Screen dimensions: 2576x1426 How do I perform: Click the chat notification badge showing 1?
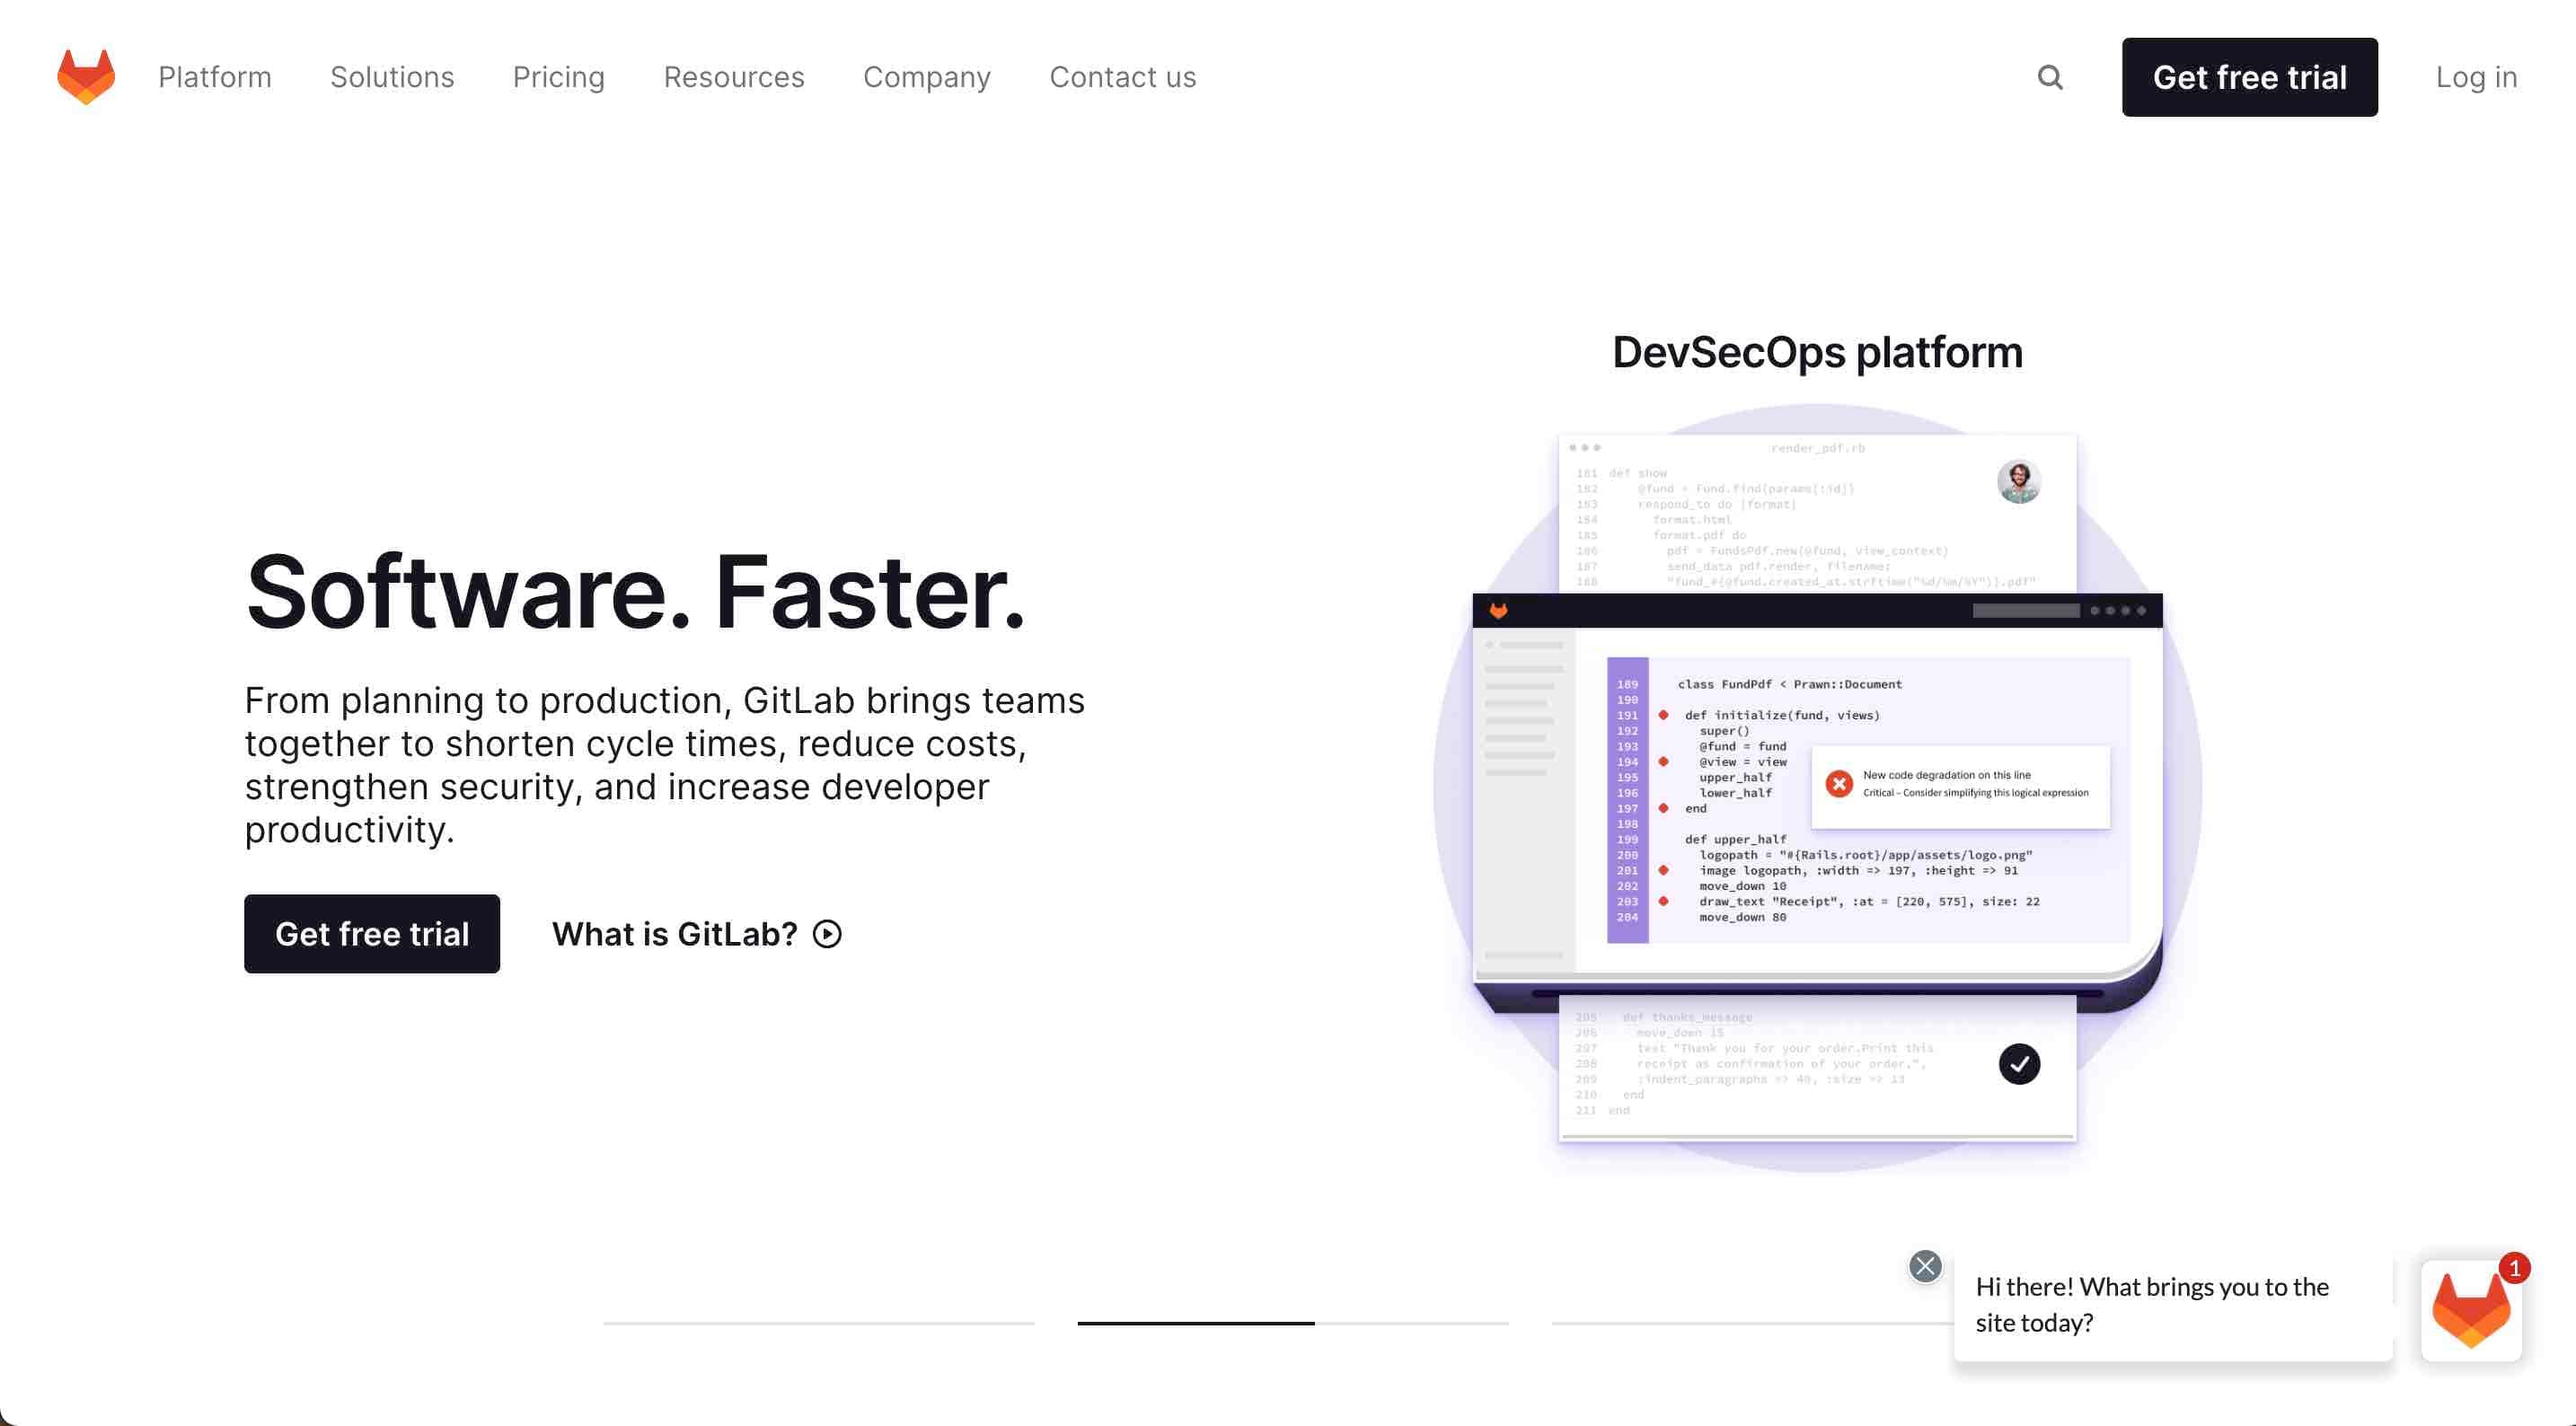(x=2514, y=1268)
